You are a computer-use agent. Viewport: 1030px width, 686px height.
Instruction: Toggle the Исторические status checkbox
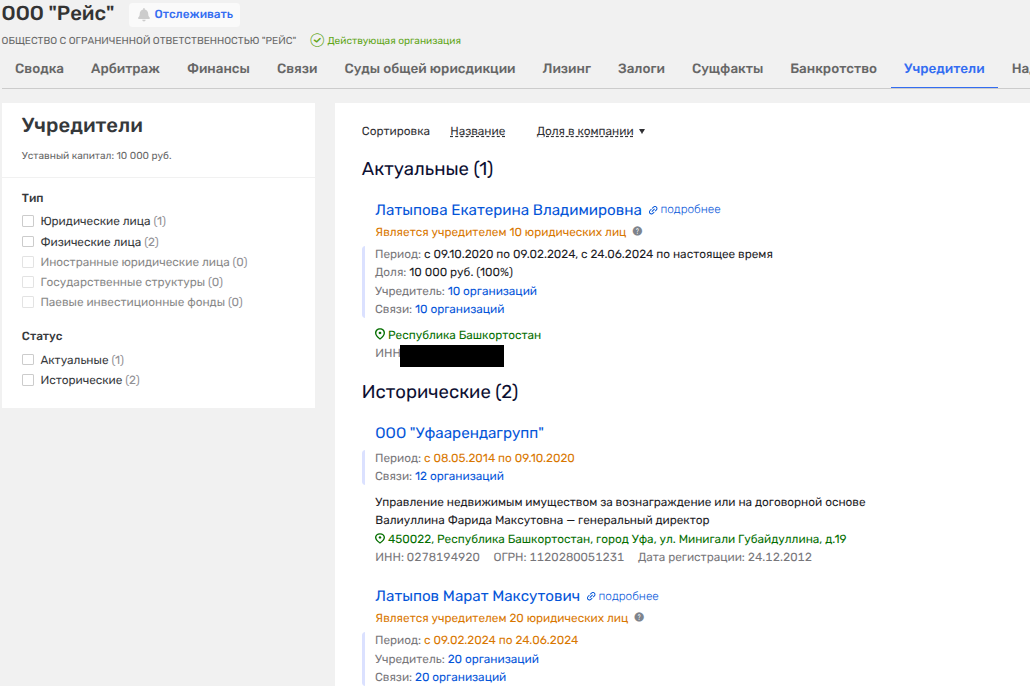coord(28,381)
